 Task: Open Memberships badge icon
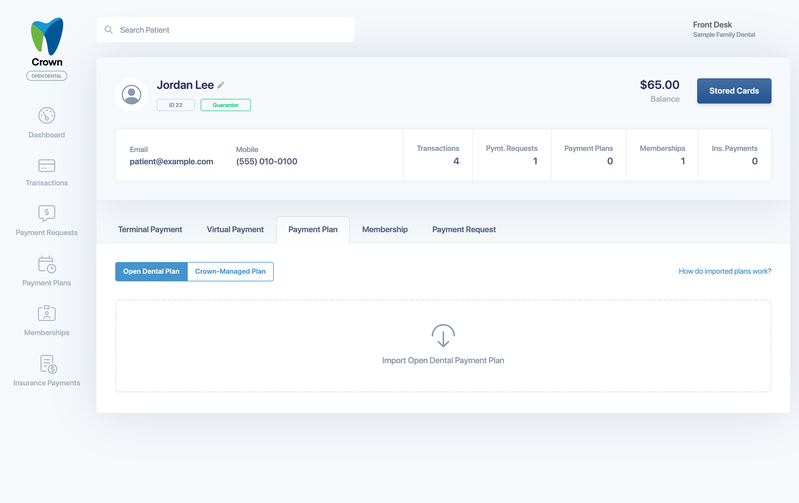46,313
